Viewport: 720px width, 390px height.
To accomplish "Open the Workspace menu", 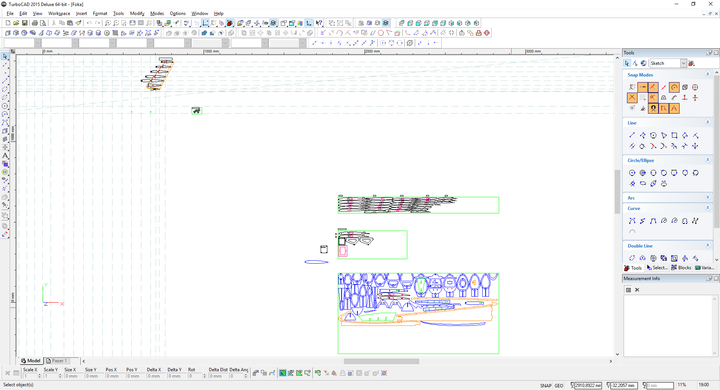I will [x=59, y=13].
